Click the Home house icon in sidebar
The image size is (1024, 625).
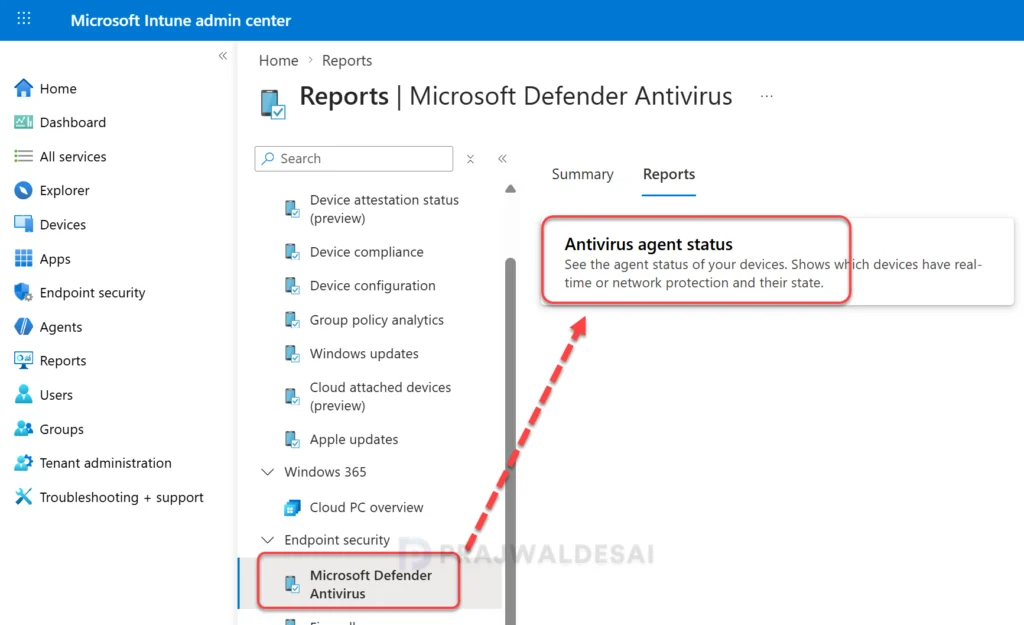coord(24,88)
